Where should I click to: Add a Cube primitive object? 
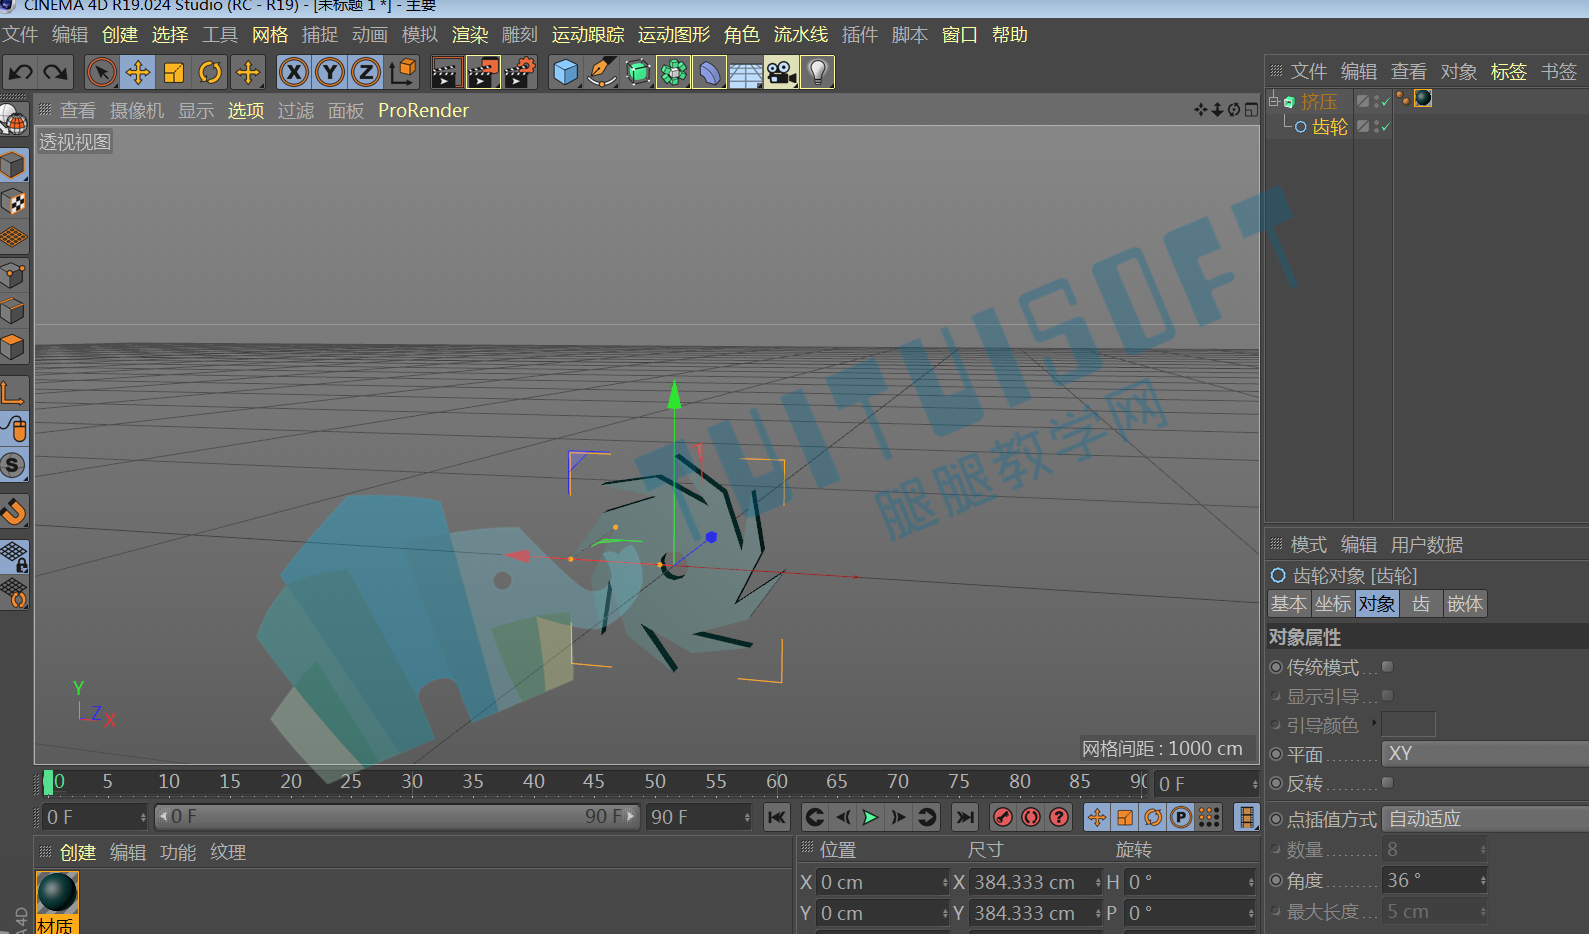point(566,72)
